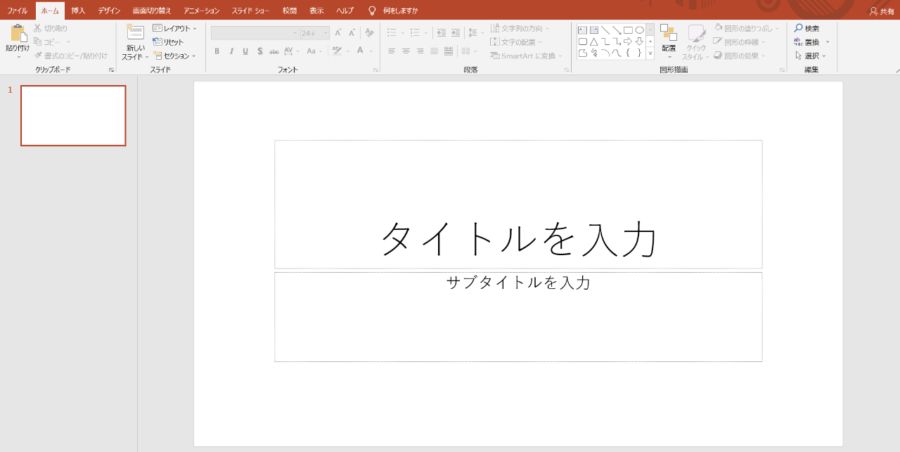Select slide 1 thumbnail in the panel
The width and height of the screenshot is (900, 452).
(73, 115)
